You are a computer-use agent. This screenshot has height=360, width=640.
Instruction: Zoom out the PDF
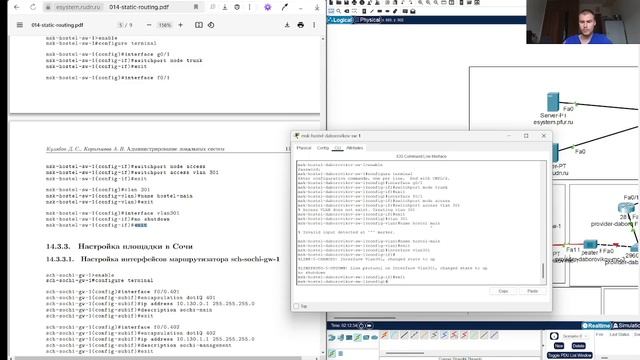pos(149,25)
